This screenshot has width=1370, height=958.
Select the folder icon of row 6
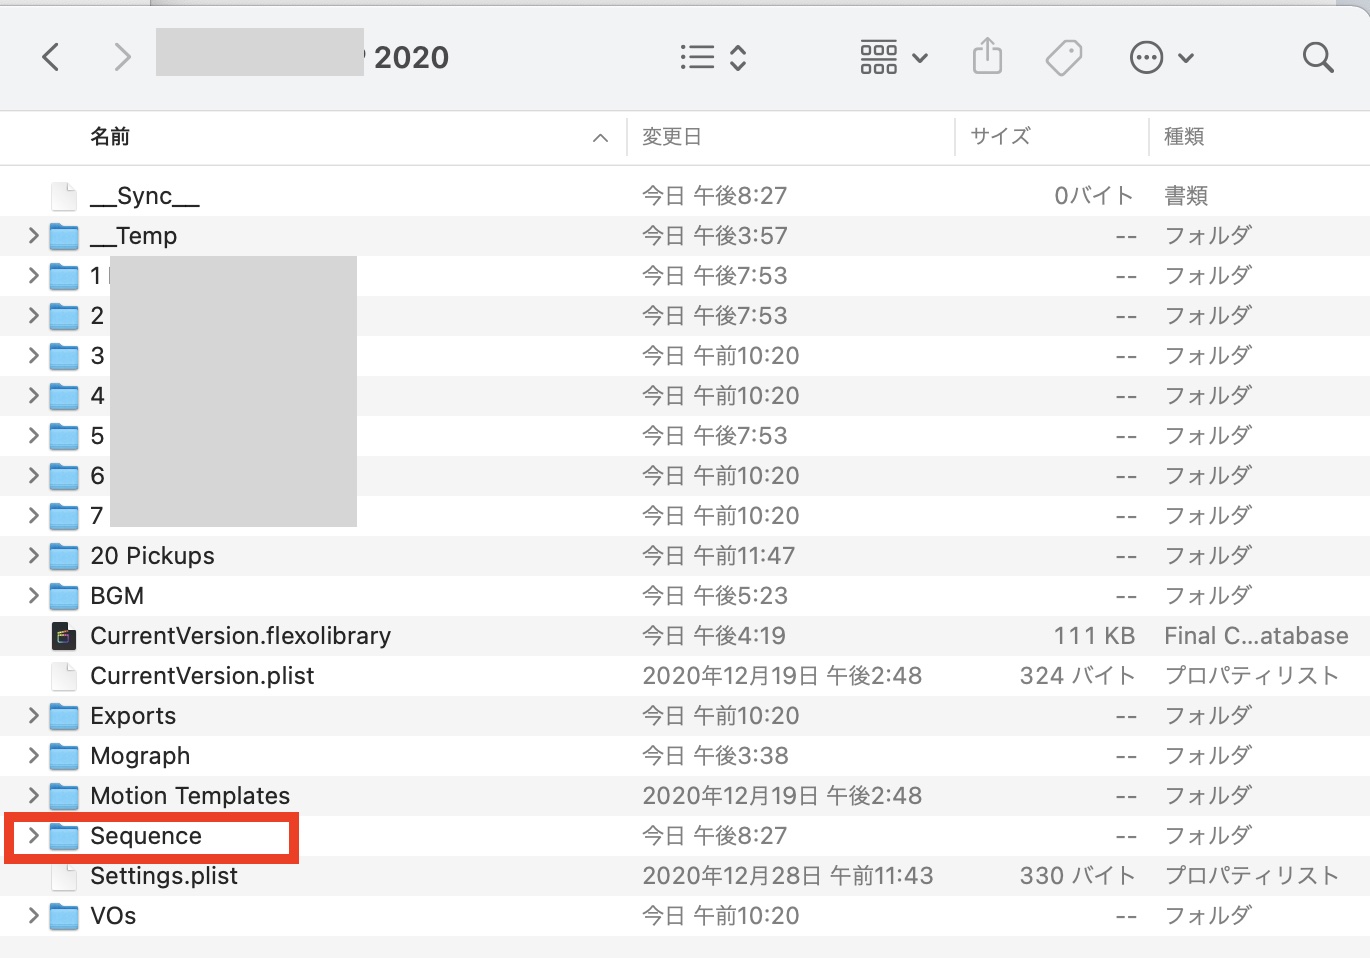64,476
